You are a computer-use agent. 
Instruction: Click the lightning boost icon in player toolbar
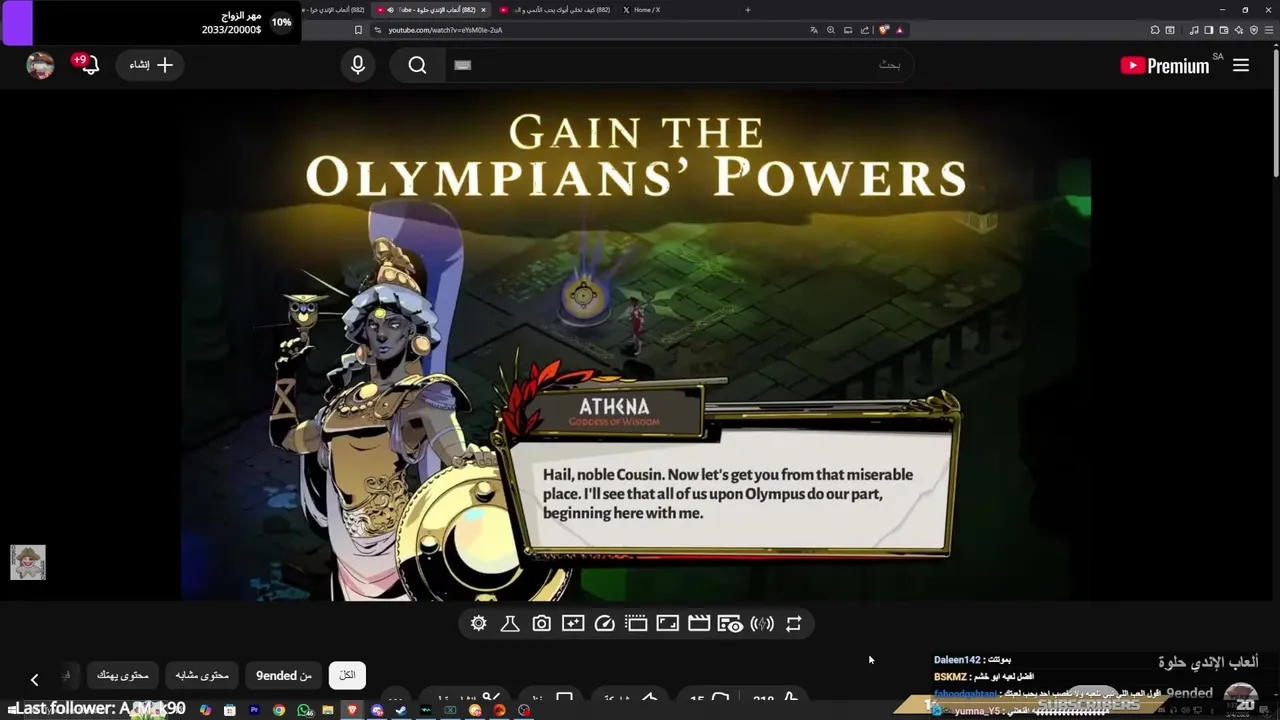[762, 624]
